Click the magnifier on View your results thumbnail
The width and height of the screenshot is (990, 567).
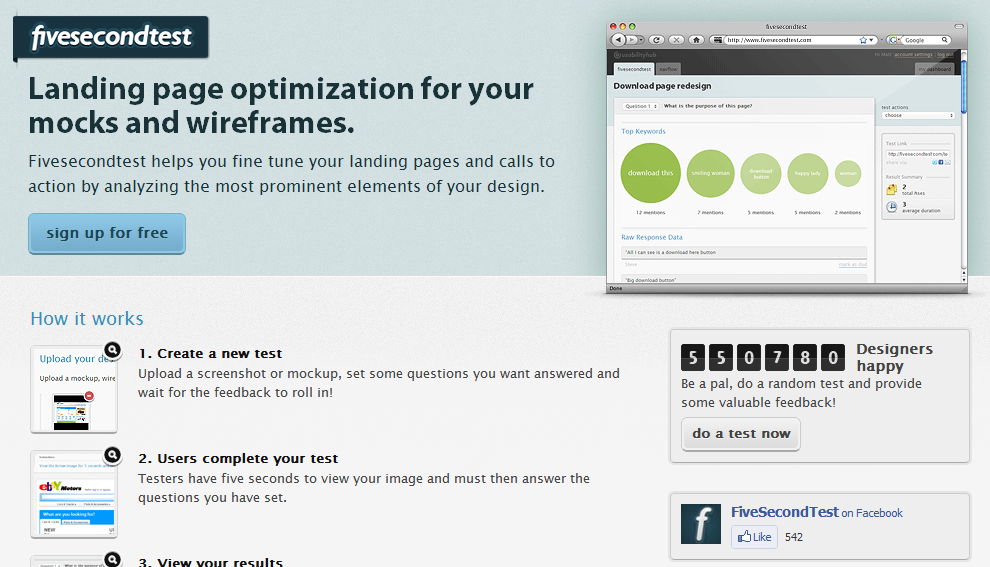click(x=112, y=560)
